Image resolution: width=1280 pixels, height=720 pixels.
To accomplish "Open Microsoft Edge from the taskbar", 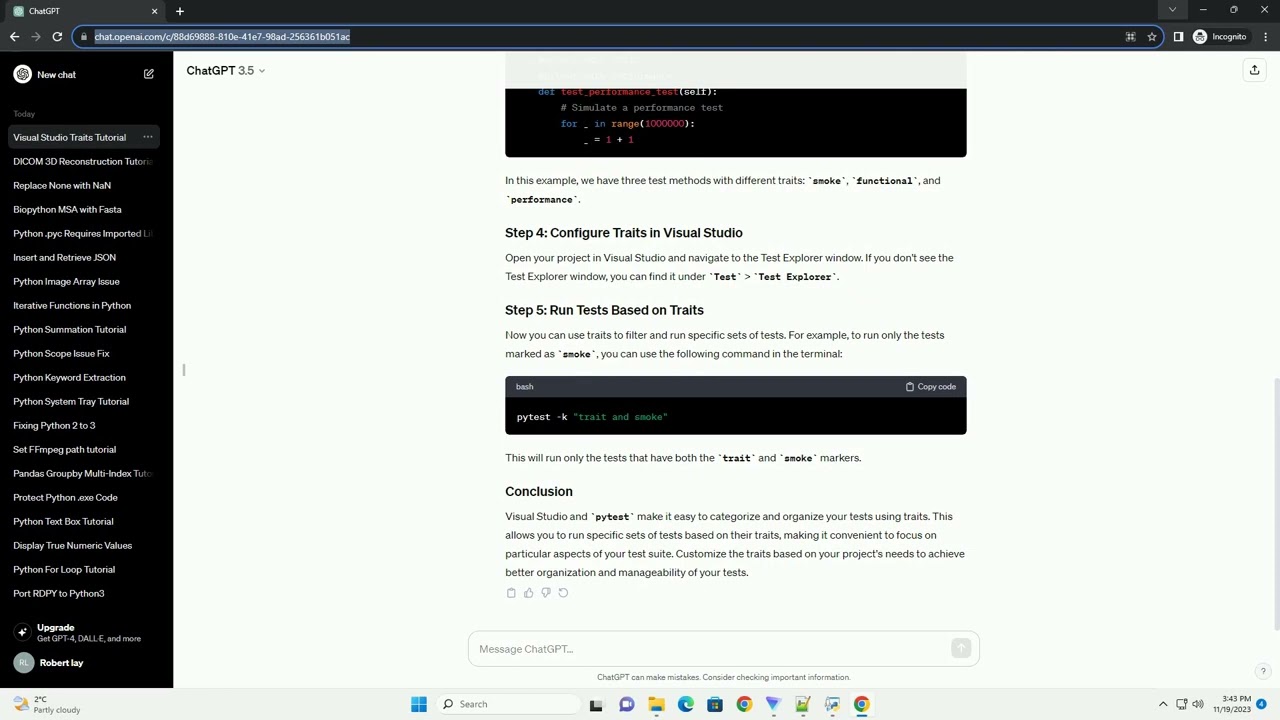I will [686, 704].
